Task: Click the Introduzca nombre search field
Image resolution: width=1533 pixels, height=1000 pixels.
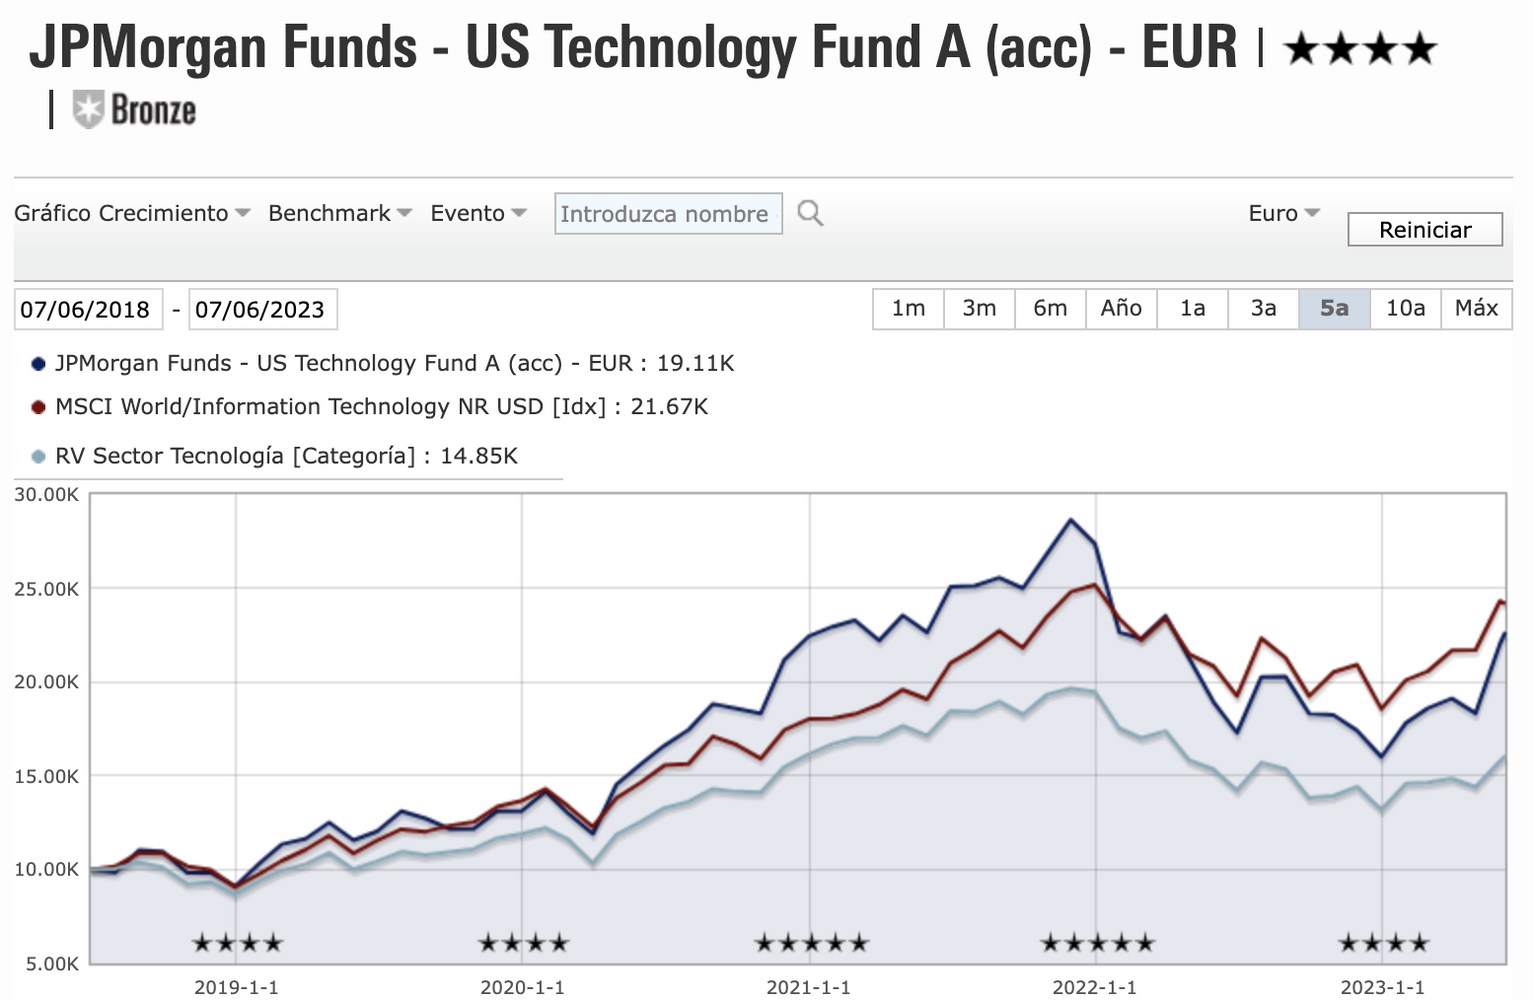Action: (x=667, y=214)
